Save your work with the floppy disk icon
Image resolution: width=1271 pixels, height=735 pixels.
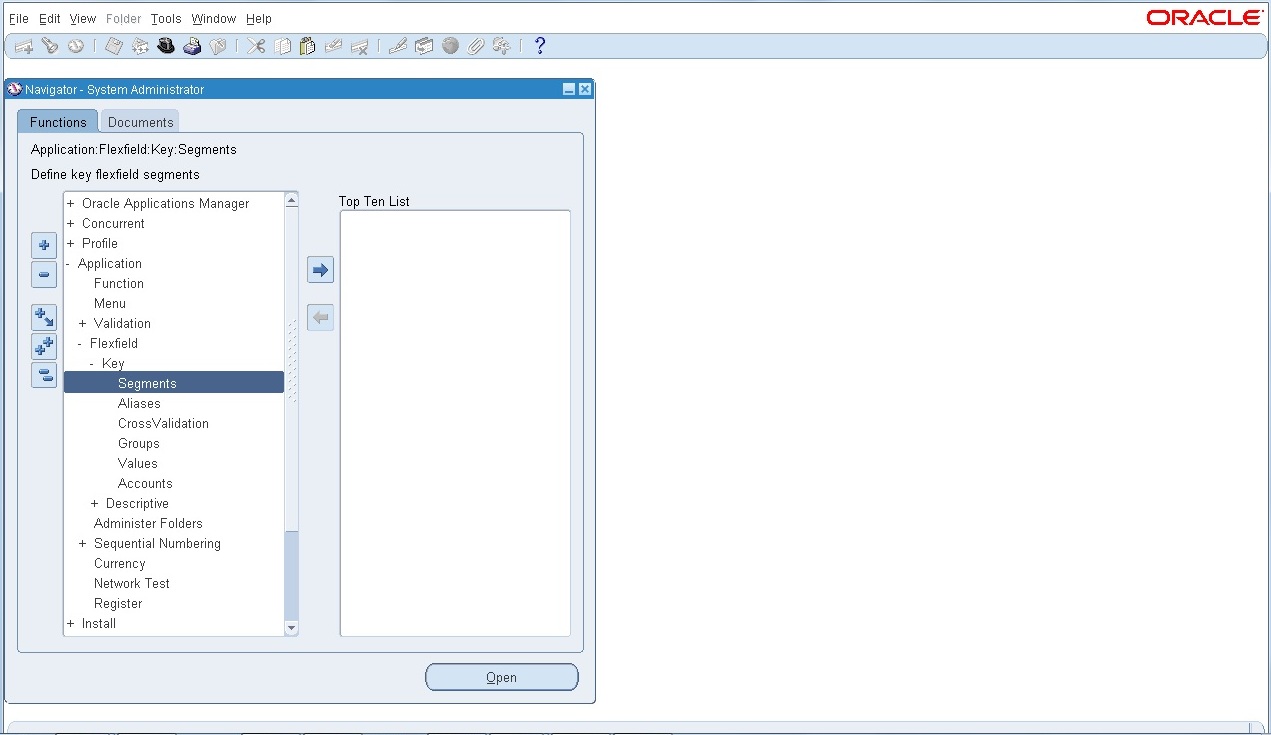(113, 45)
